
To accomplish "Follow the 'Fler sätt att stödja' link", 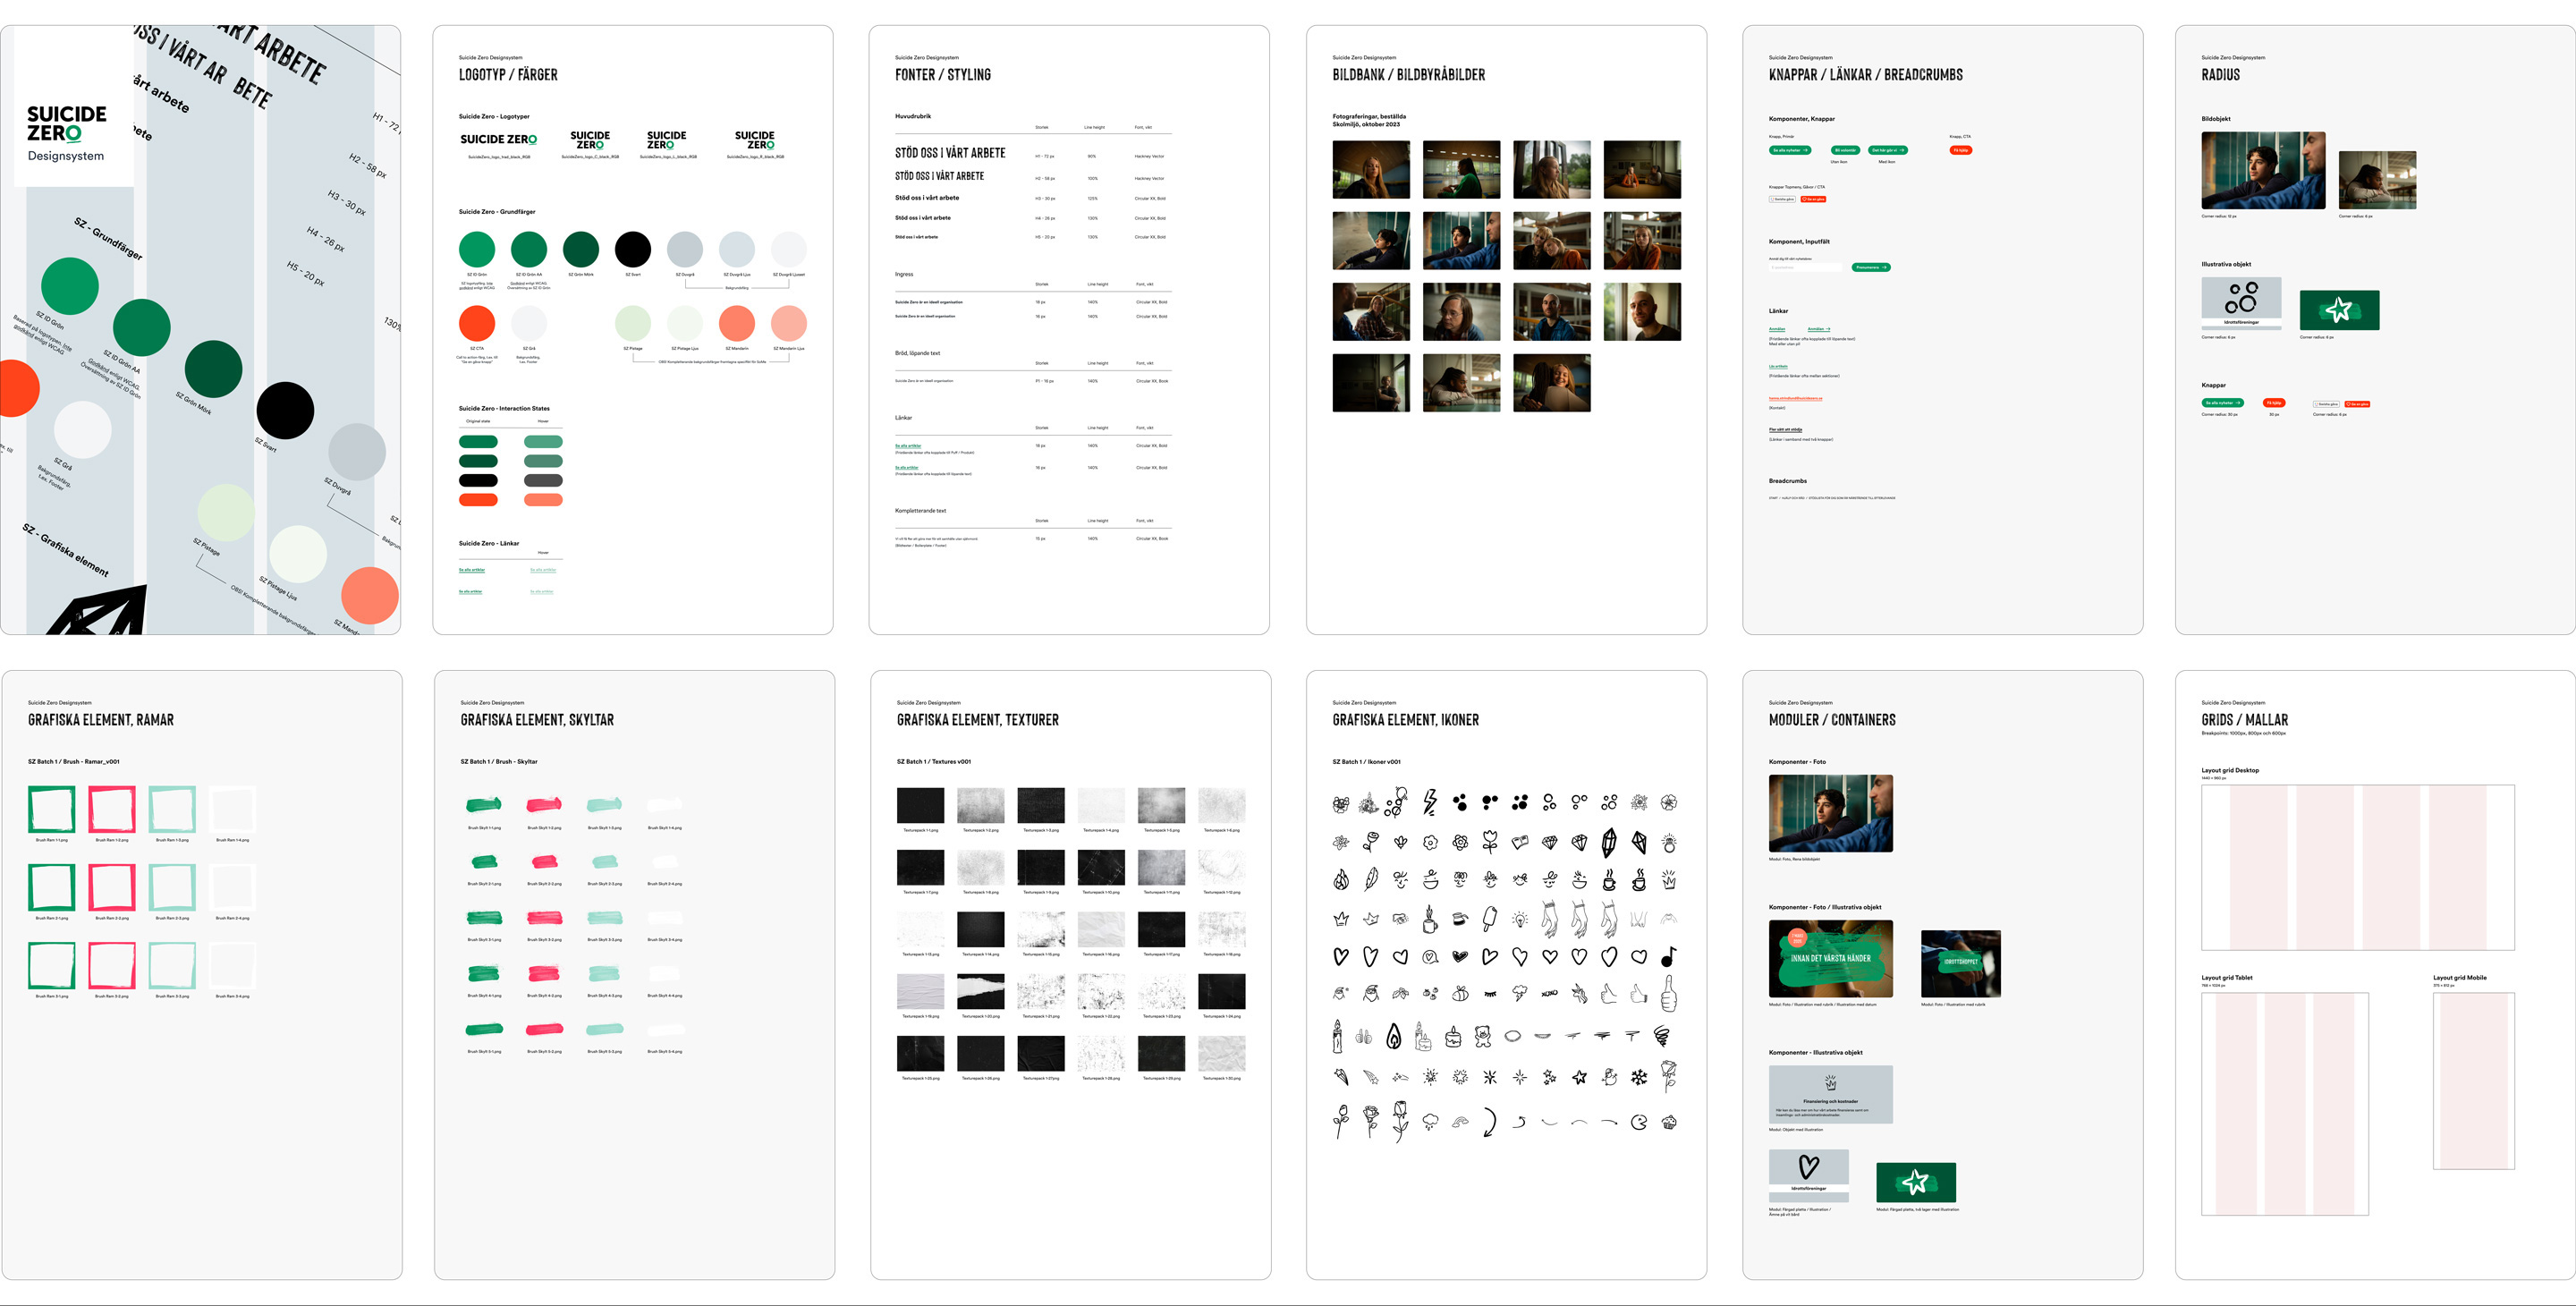I will pos(1785,429).
